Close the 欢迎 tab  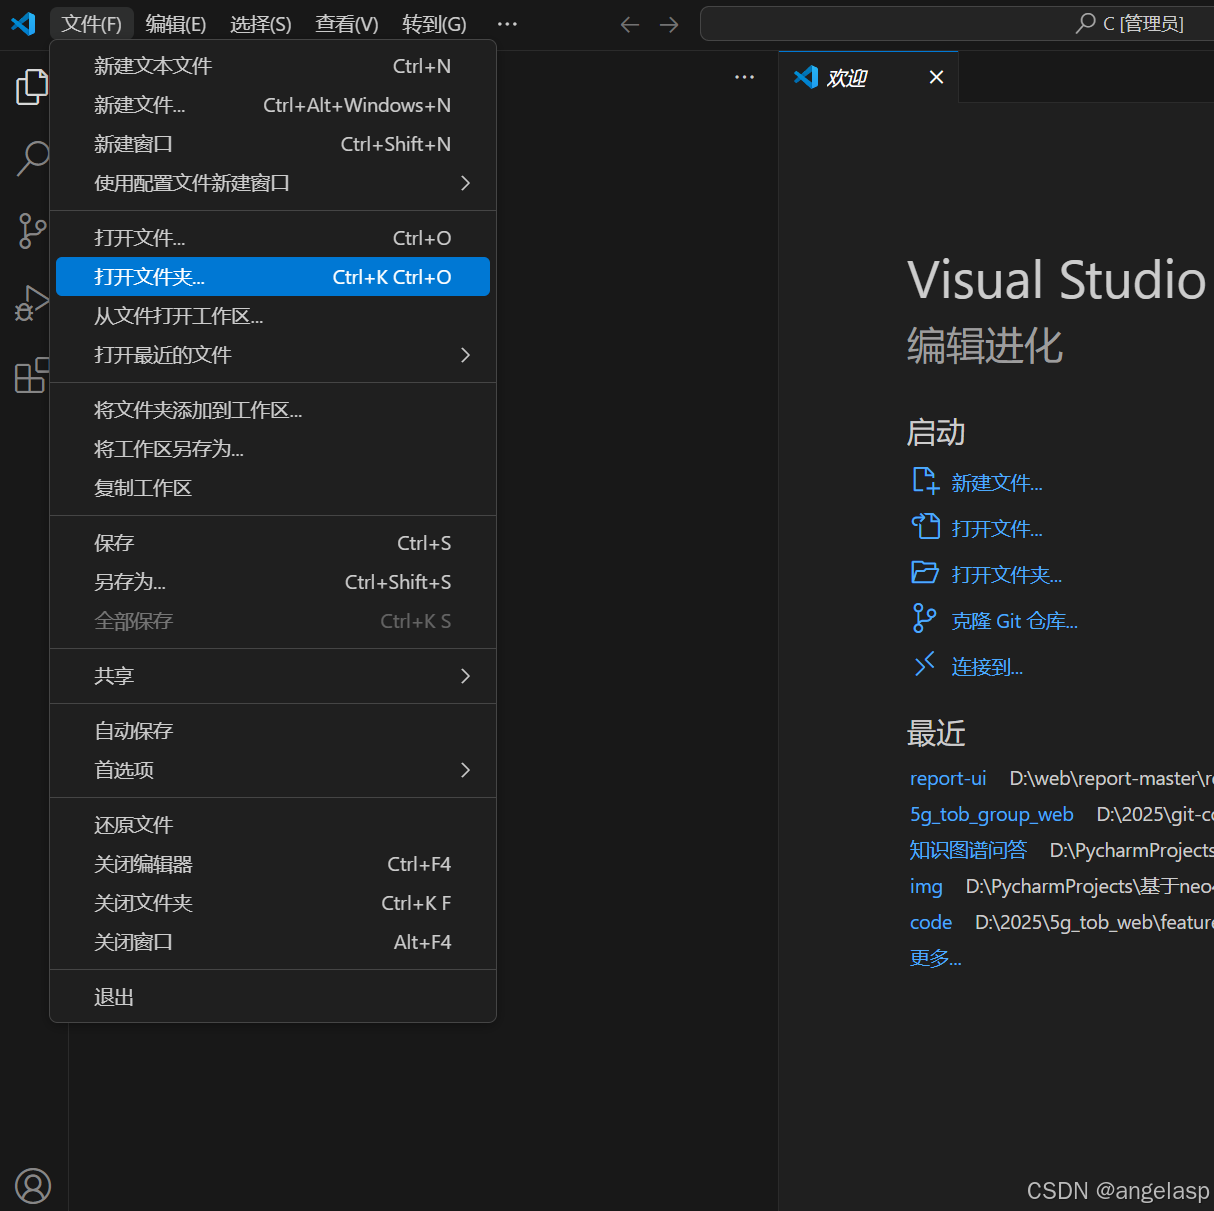[936, 77]
